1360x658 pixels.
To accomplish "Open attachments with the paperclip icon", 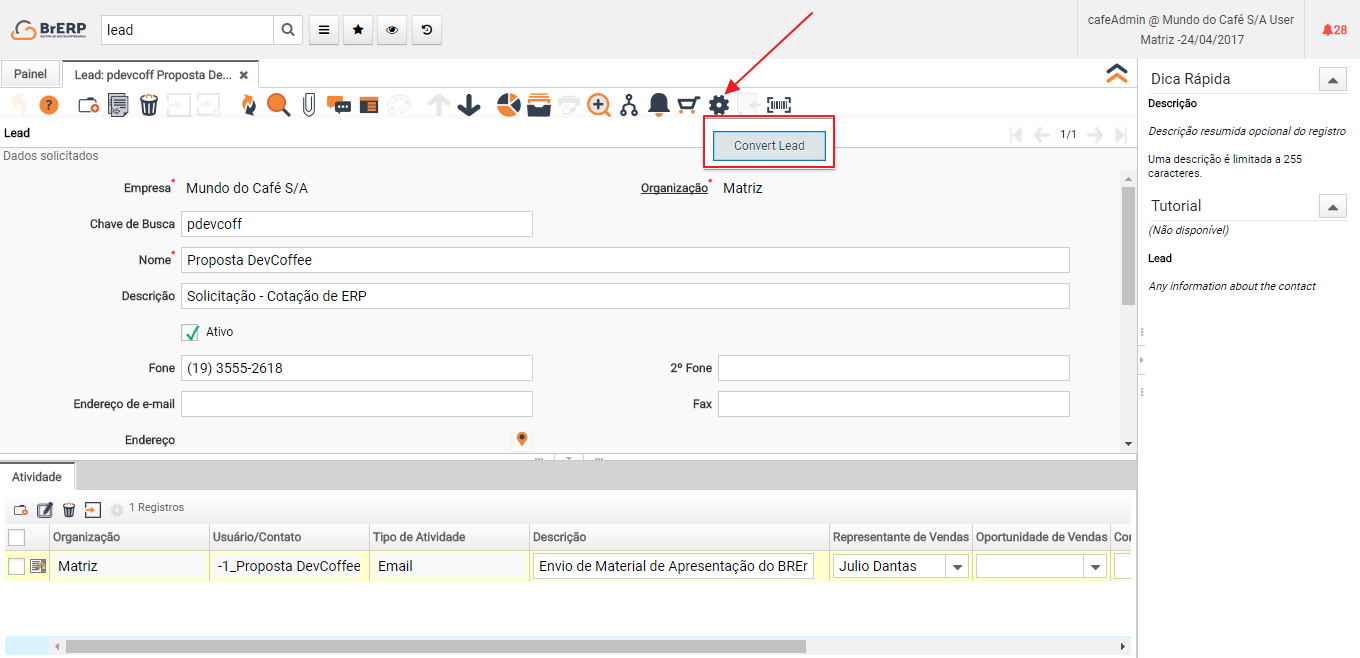I will pos(309,105).
